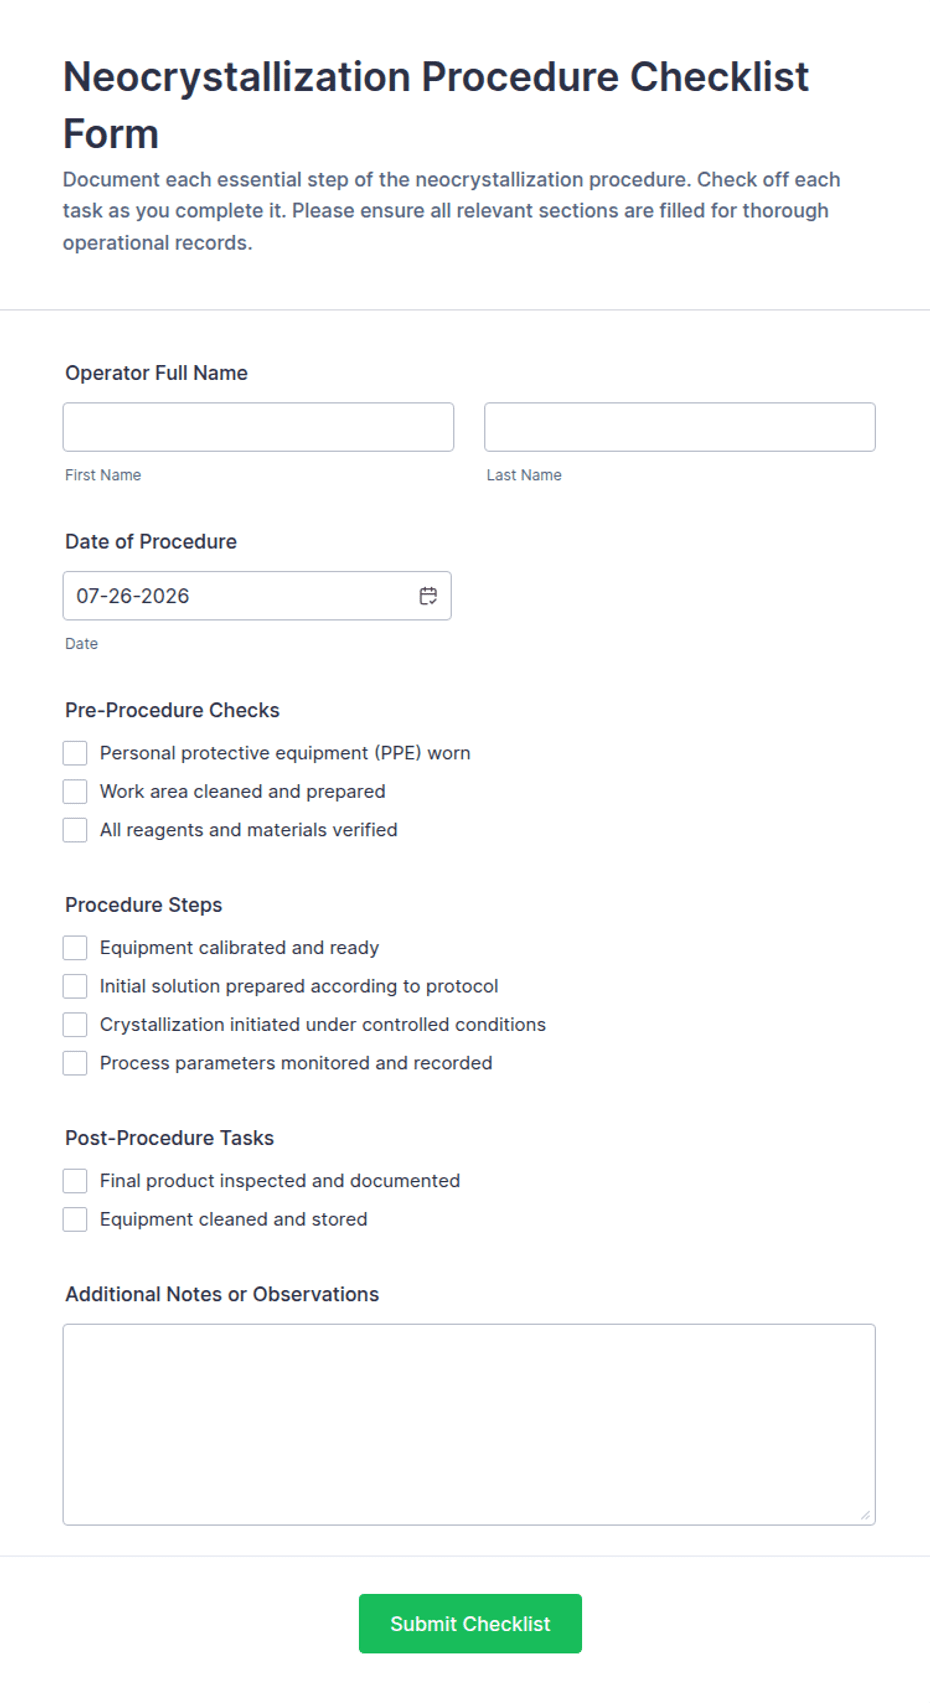Open the calendar date picker icon
930x1703 pixels.
(428, 596)
